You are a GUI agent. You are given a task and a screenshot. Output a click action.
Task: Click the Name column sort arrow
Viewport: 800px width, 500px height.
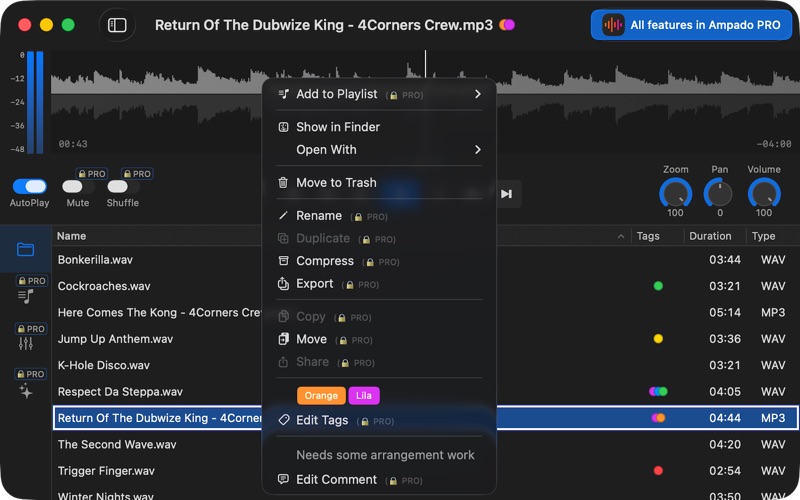pos(621,236)
